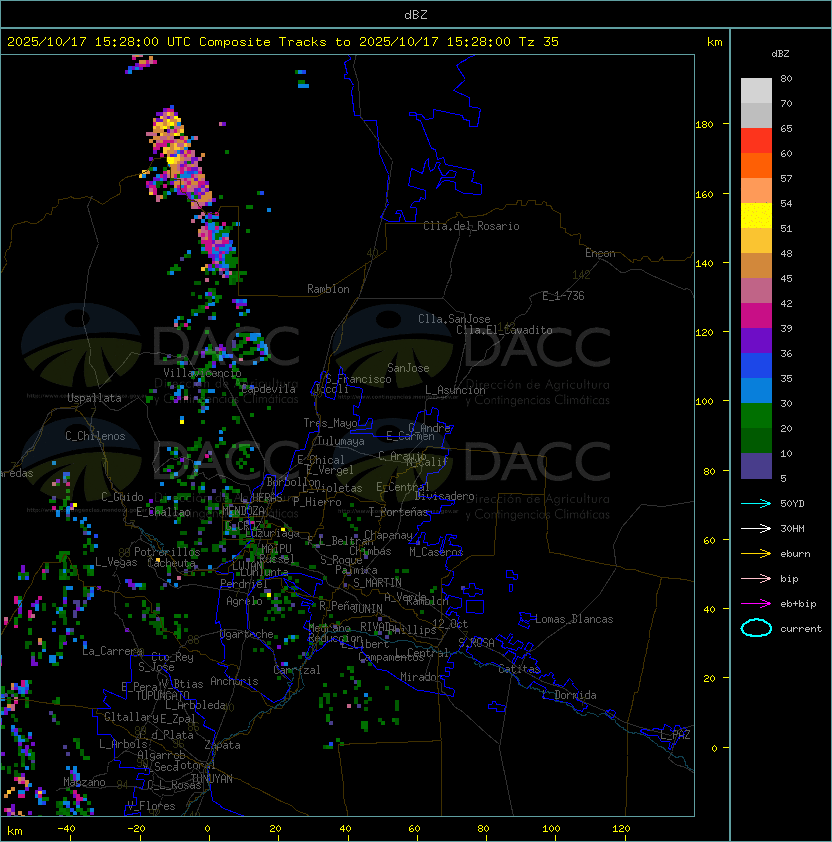
Task: Click the 120 km horizontal axis tick
Action: coord(621,829)
